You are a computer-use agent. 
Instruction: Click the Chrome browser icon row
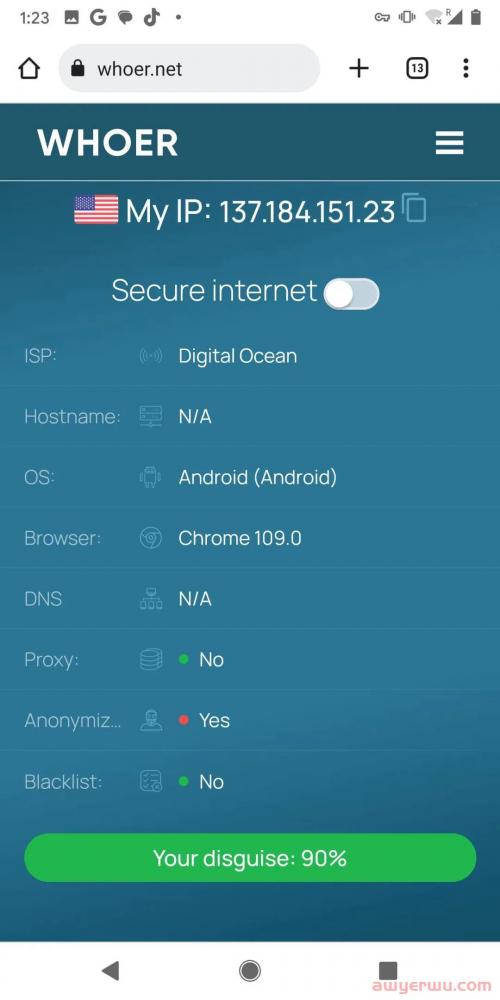tap(250, 538)
